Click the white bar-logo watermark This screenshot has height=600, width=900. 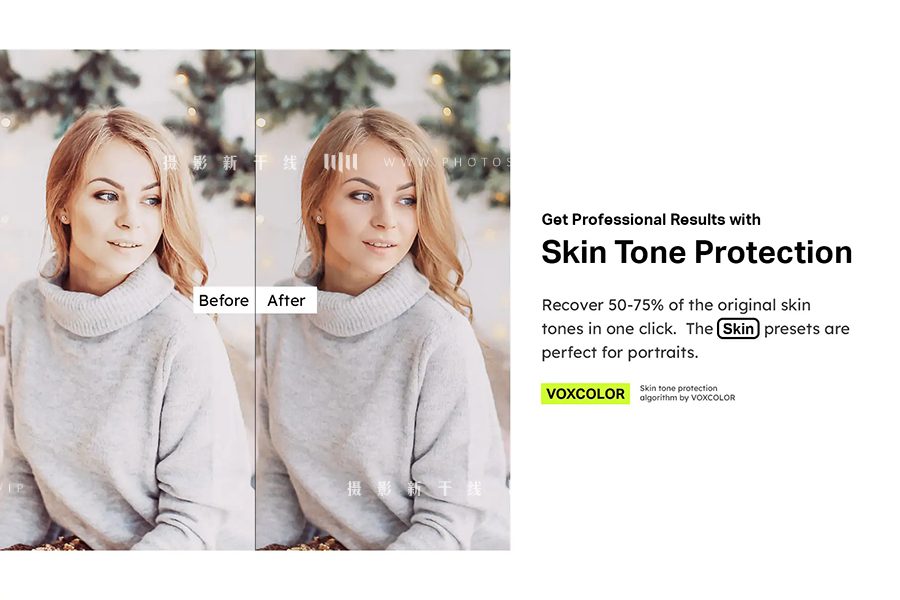(x=340, y=162)
